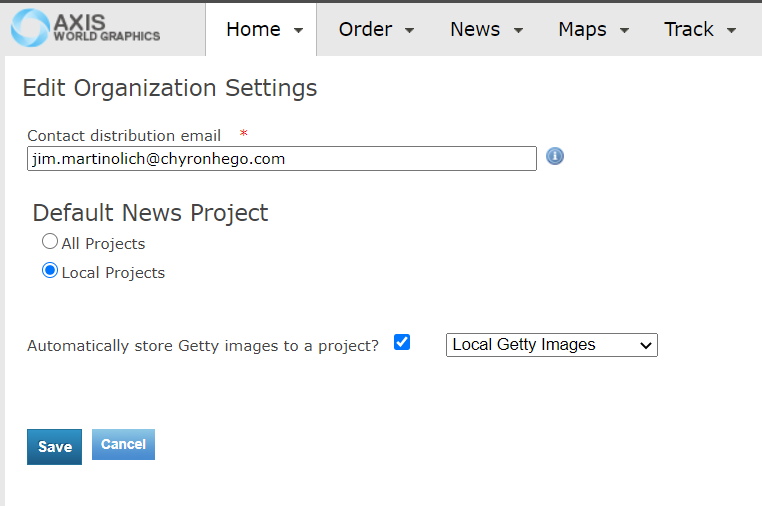Click the Axis World Graphics logo
Image resolution: width=762 pixels, height=506 pixels.
(85, 28)
